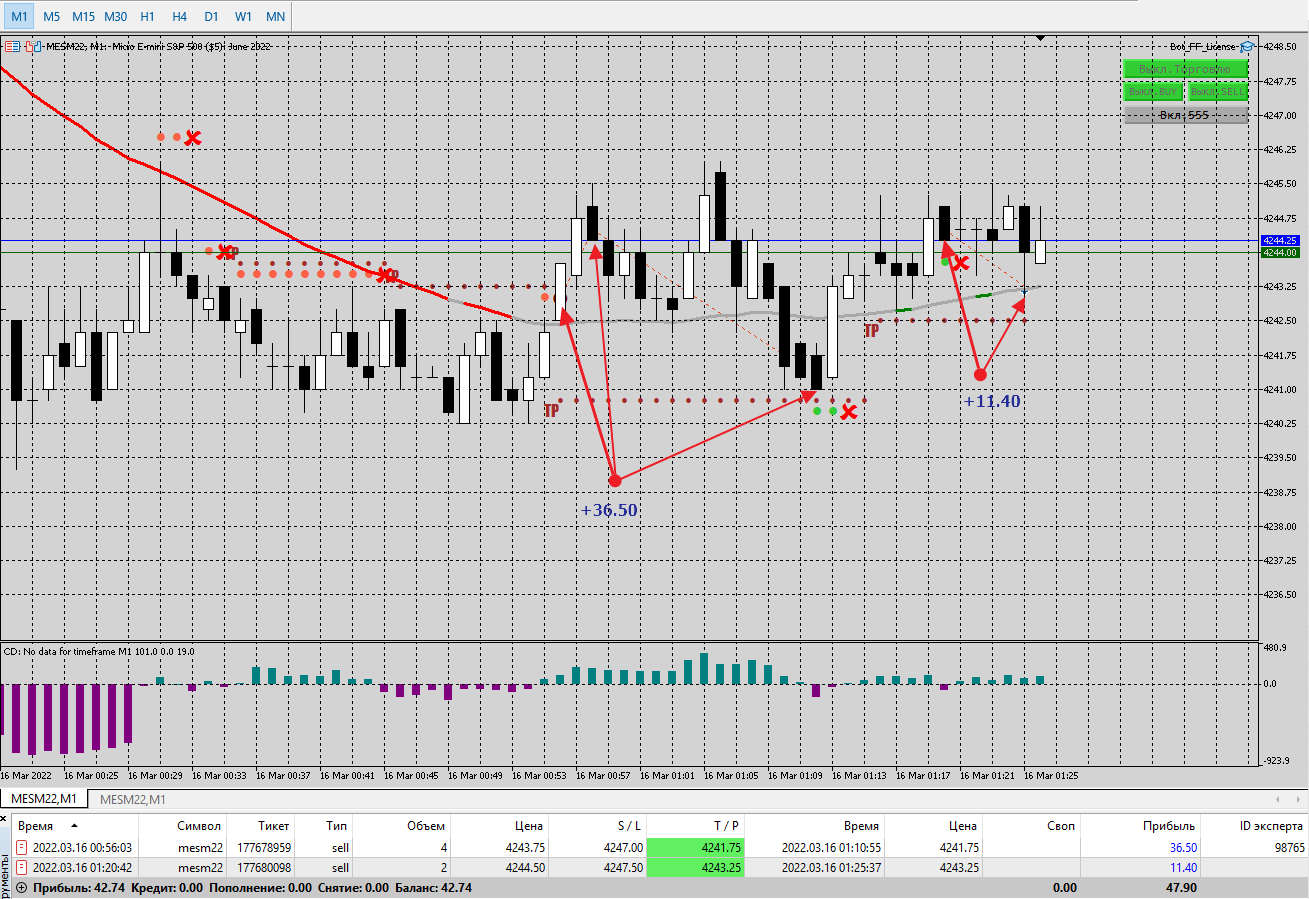Set chart to D1 daily timeframe

211,16
